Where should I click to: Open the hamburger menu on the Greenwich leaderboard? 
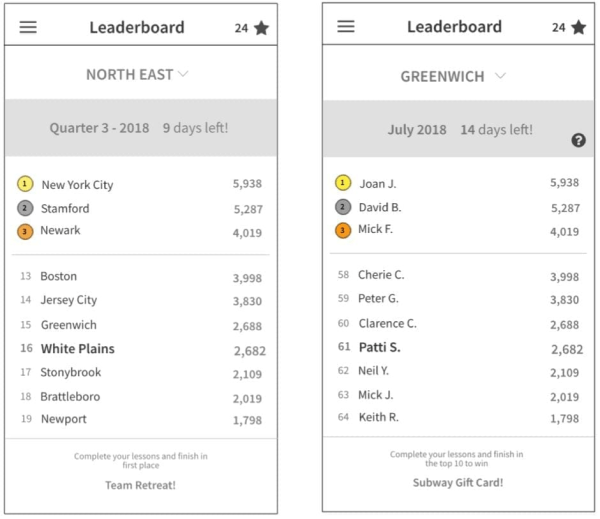point(346,26)
